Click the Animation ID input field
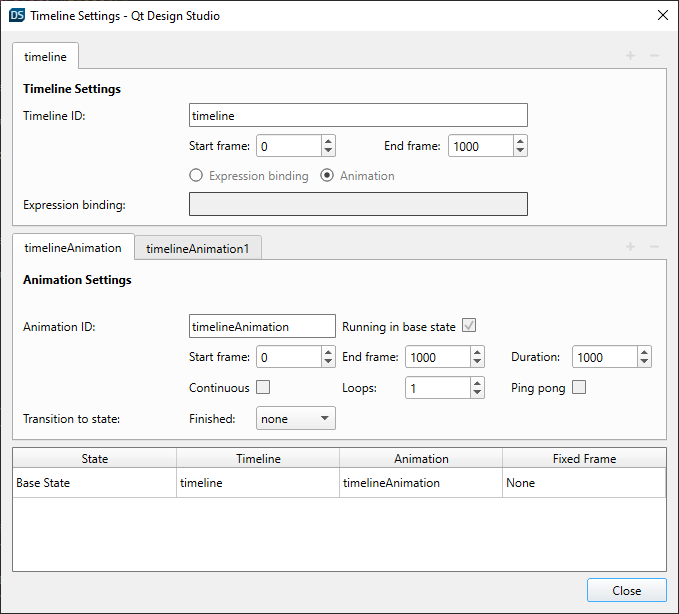The image size is (679, 614). coord(262,326)
